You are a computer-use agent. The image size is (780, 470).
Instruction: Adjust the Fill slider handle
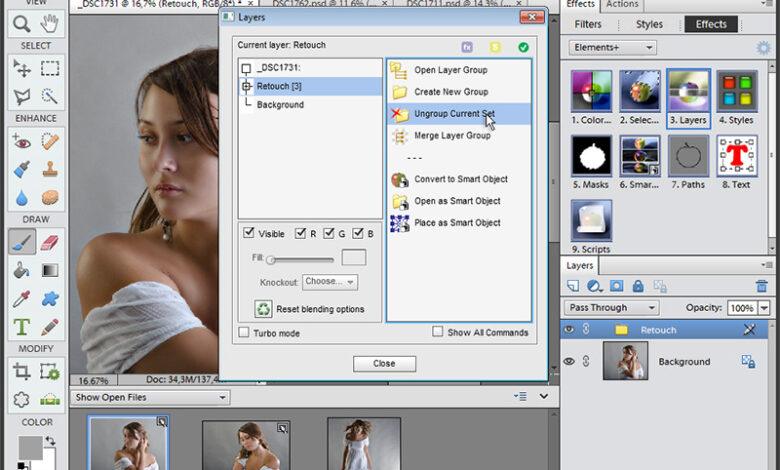(x=271, y=260)
